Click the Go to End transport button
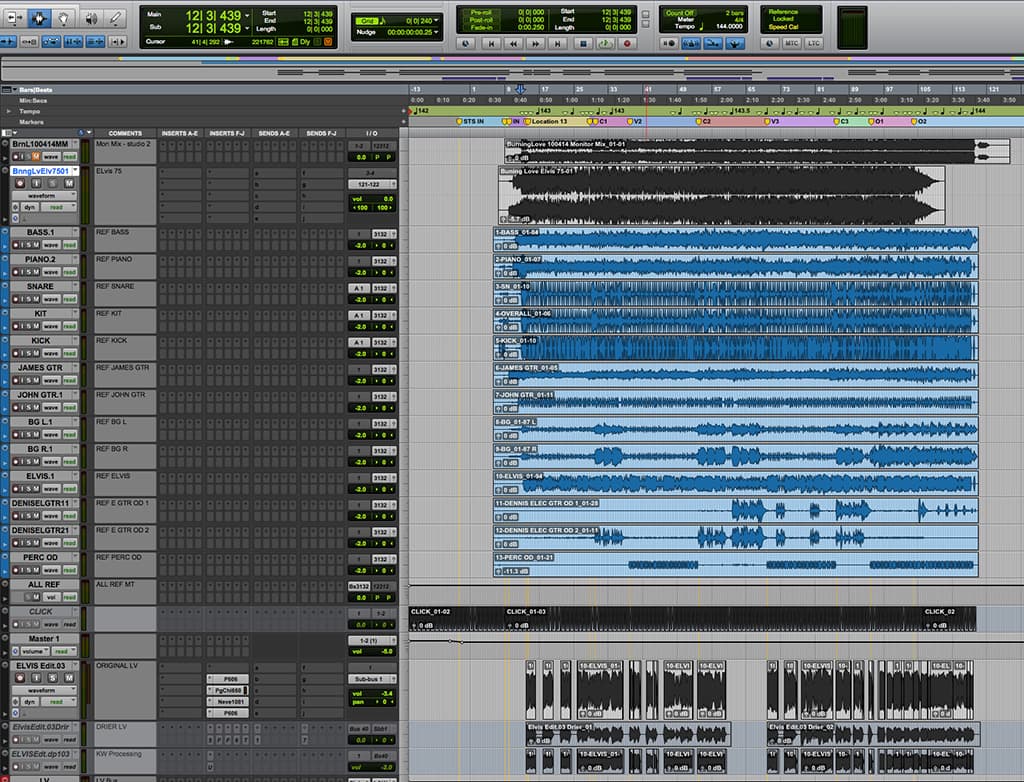The height and width of the screenshot is (782, 1024). (x=558, y=44)
